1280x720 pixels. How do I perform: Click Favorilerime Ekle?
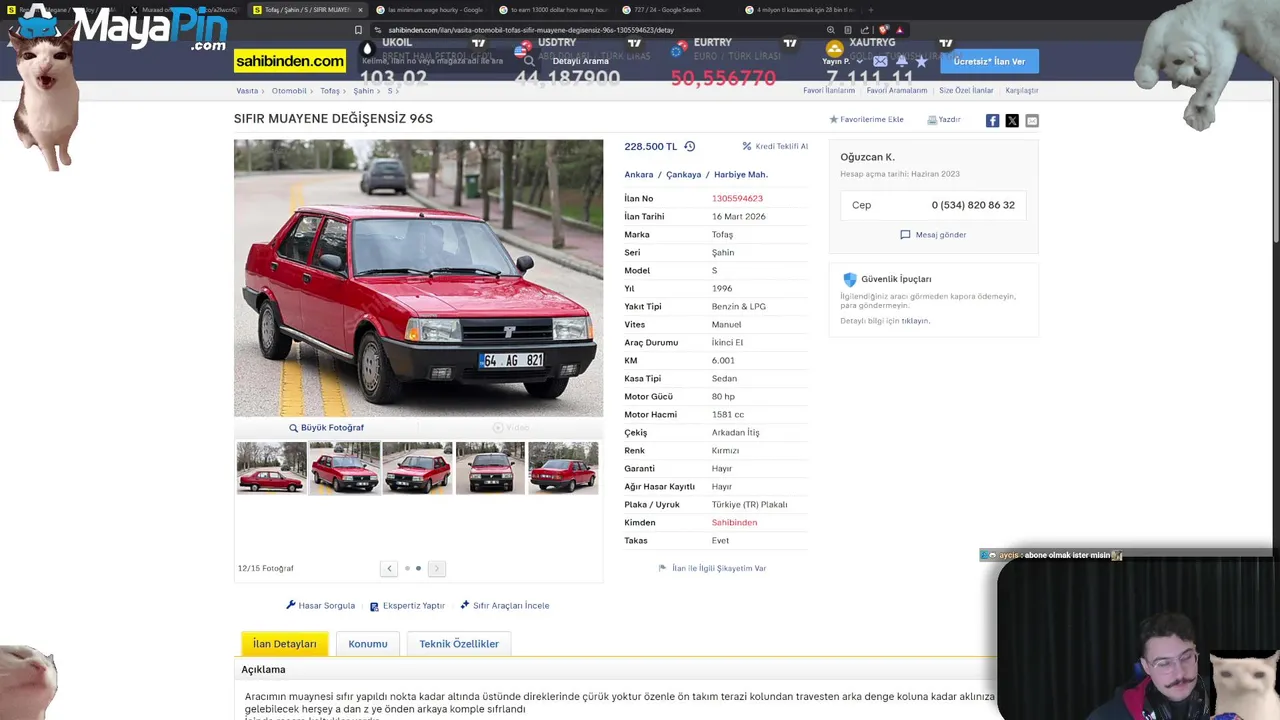[x=866, y=119]
